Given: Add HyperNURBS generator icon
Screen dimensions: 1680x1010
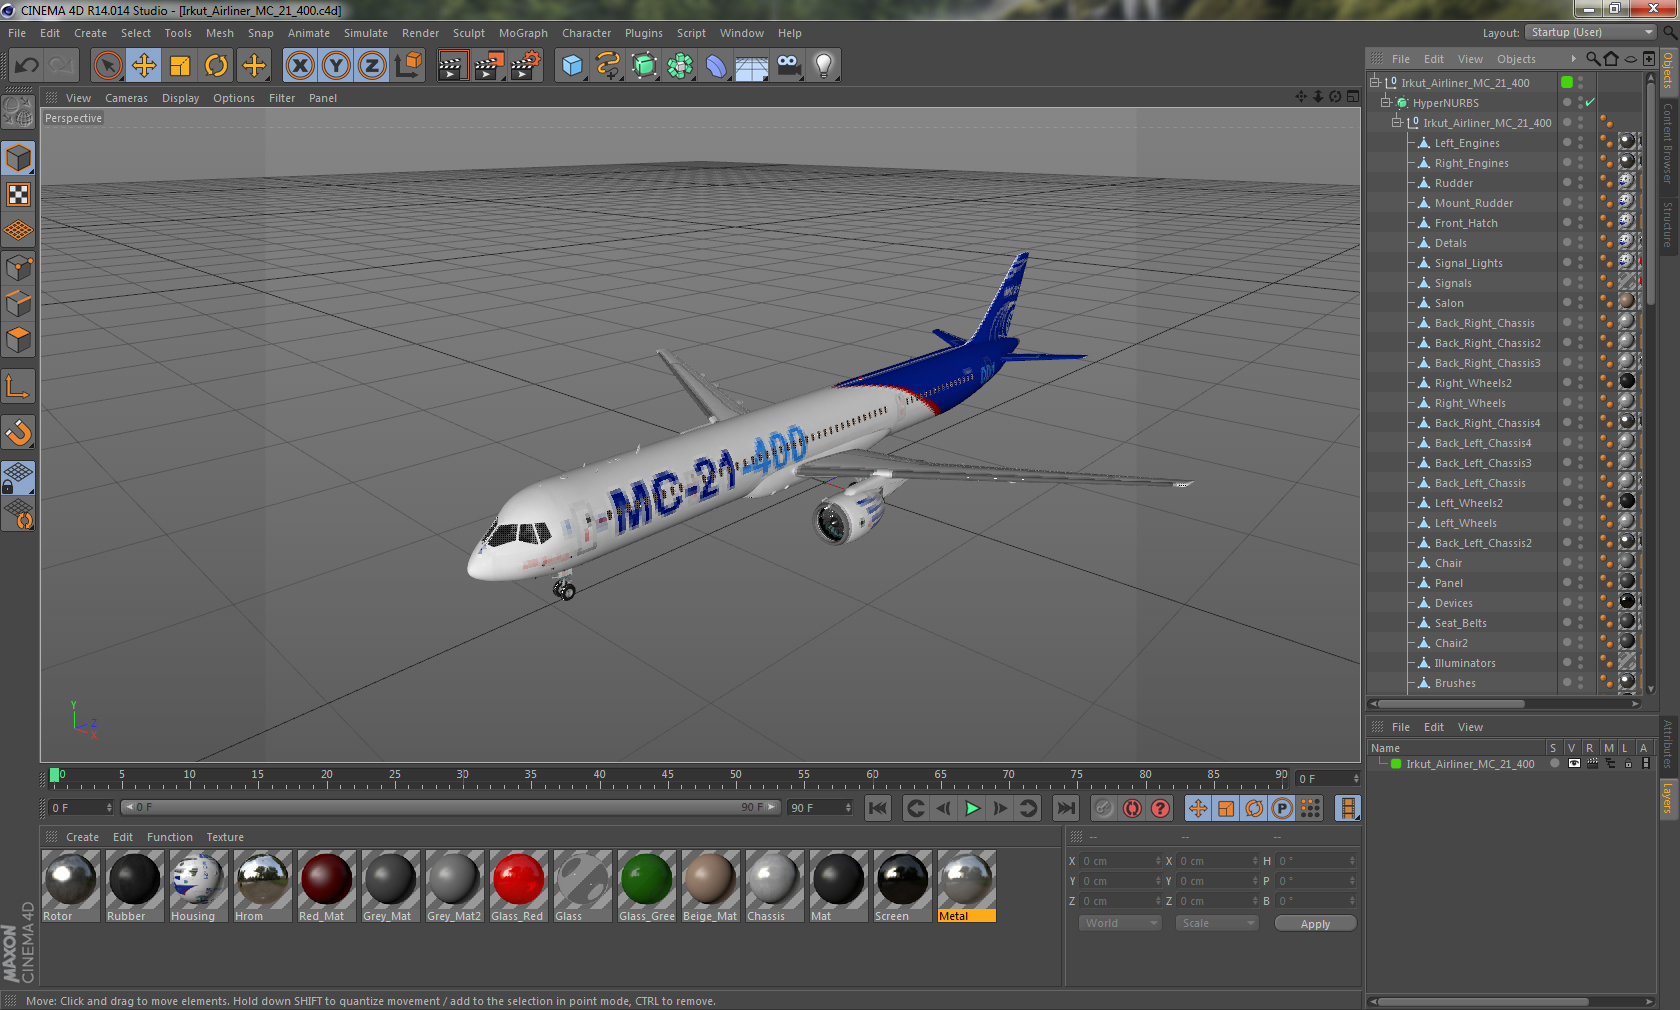Looking at the screenshot, I should click(x=644, y=66).
